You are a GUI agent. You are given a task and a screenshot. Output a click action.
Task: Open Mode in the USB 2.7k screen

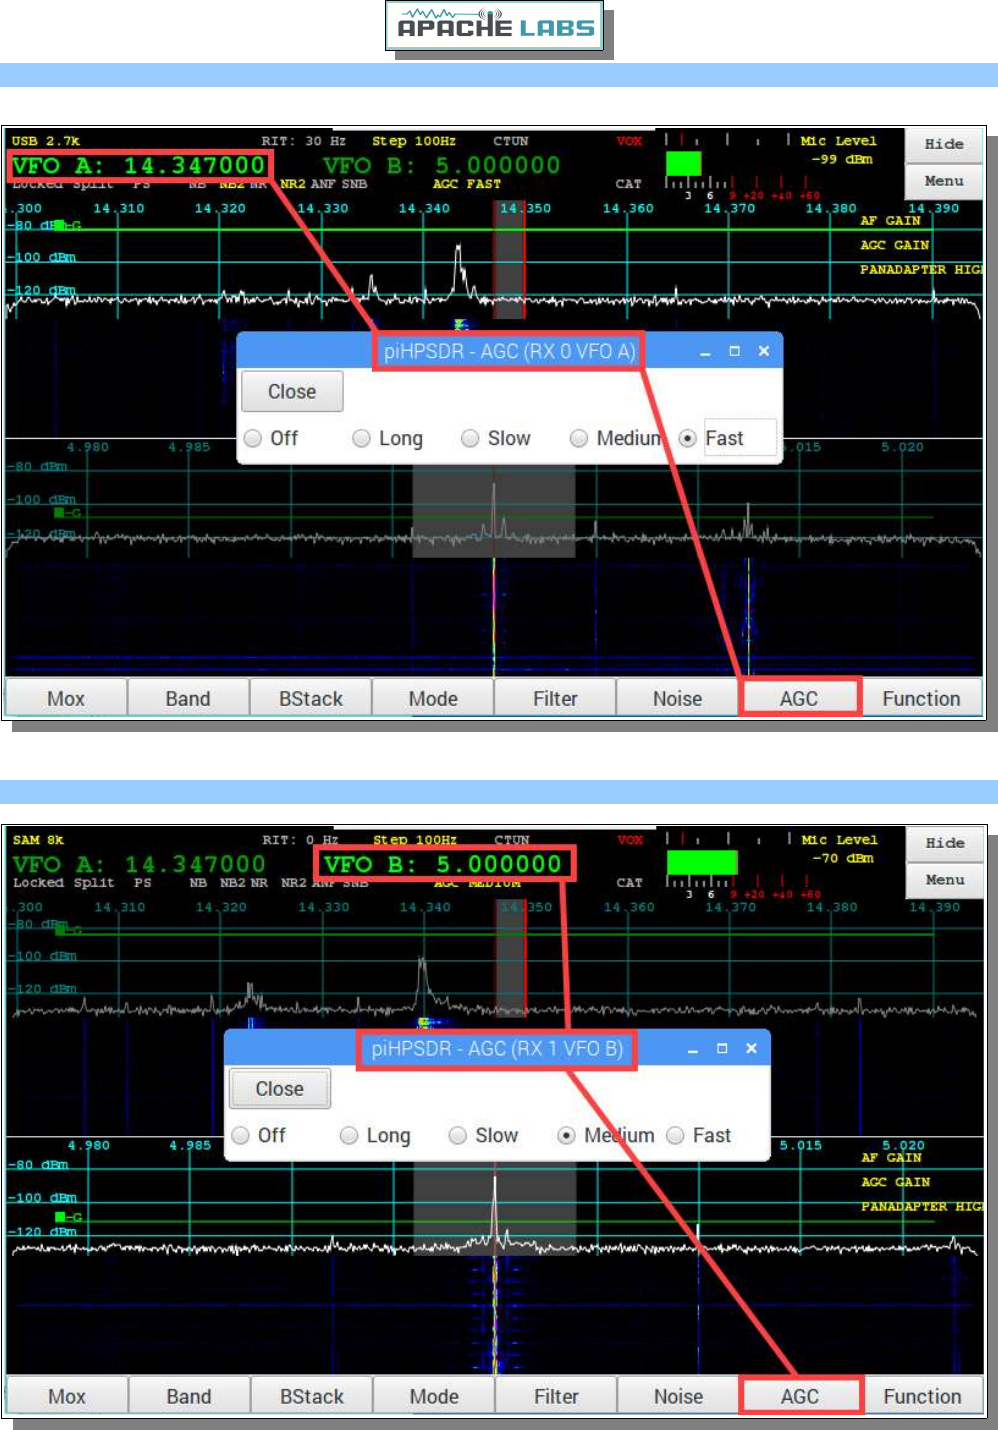click(x=433, y=698)
